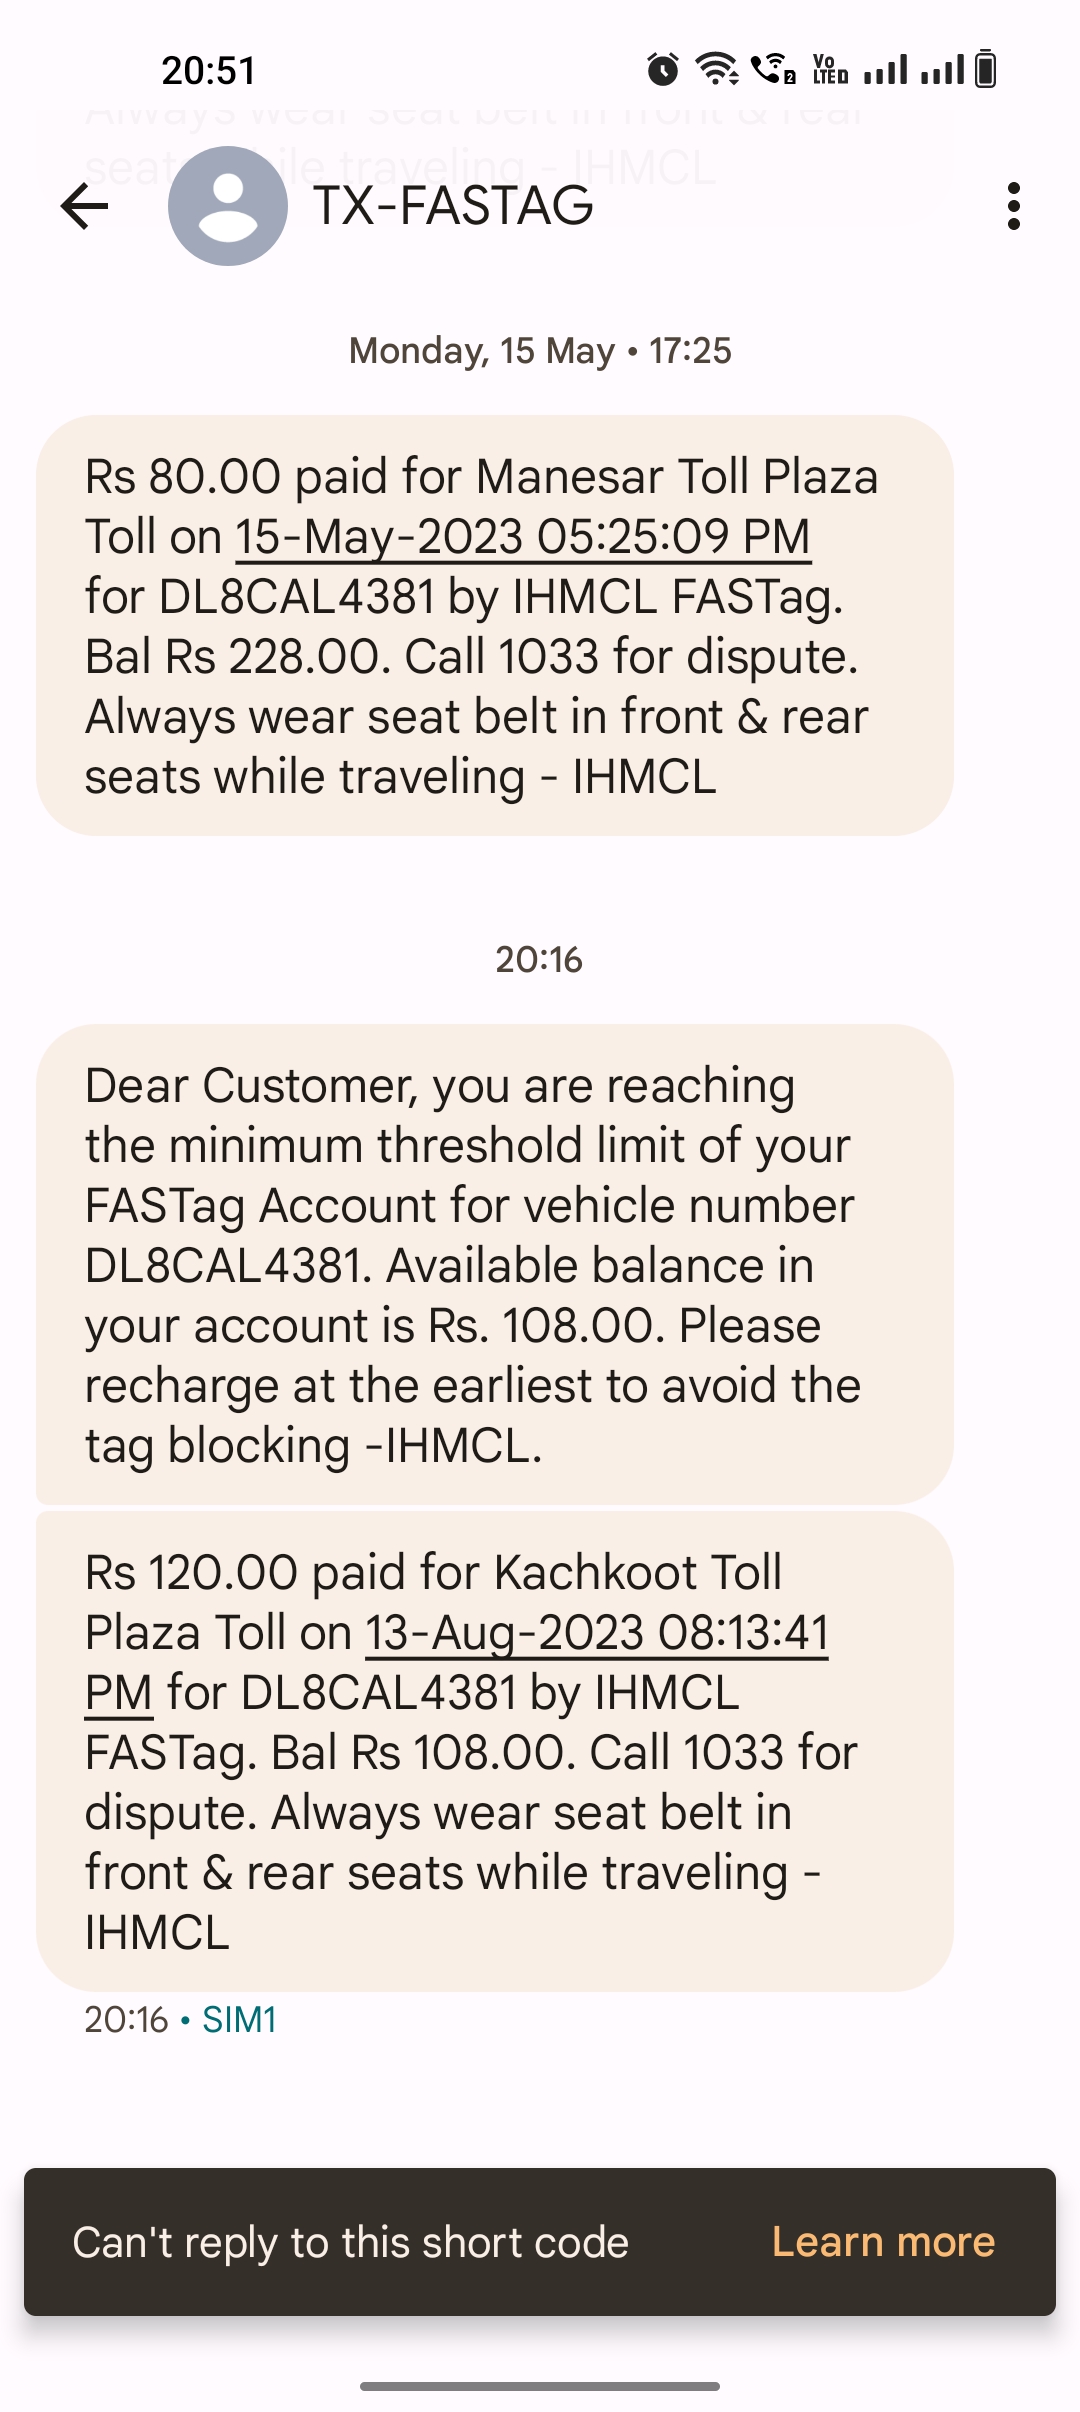
Task: Tap the alarm icon in status bar
Action: [x=662, y=70]
